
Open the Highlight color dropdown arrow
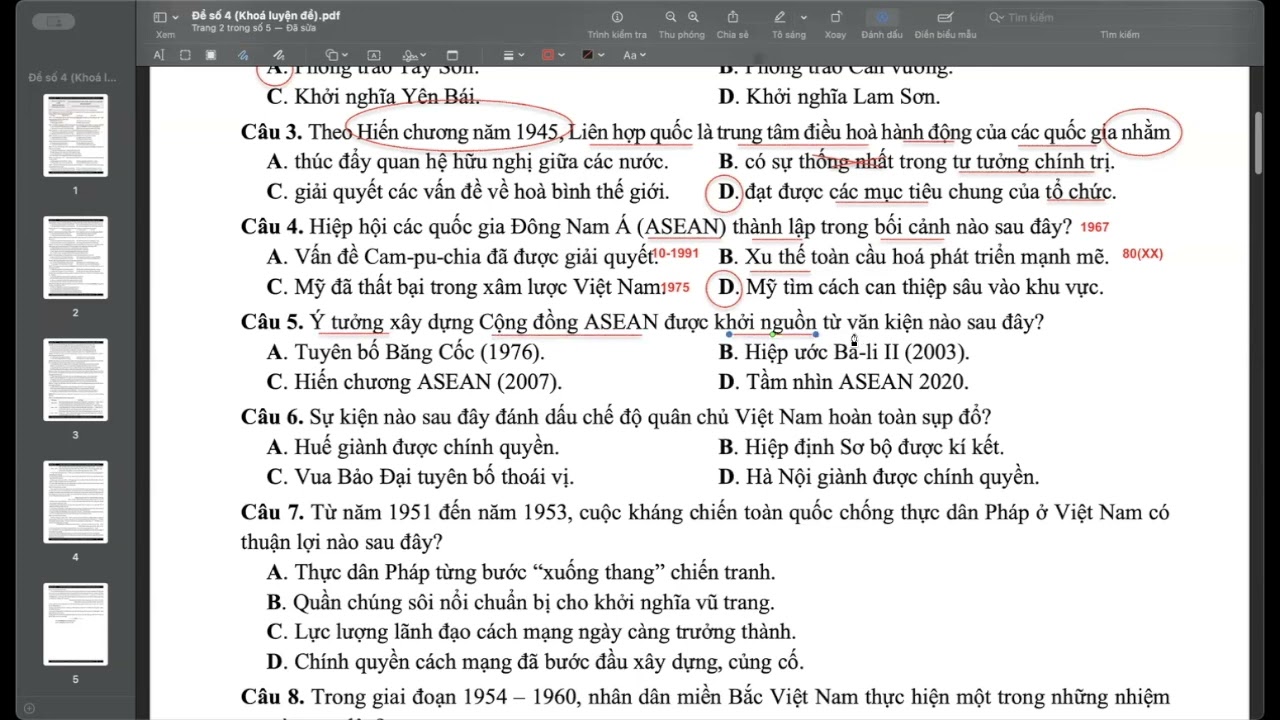pyautogui.click(x=804, y=17)
